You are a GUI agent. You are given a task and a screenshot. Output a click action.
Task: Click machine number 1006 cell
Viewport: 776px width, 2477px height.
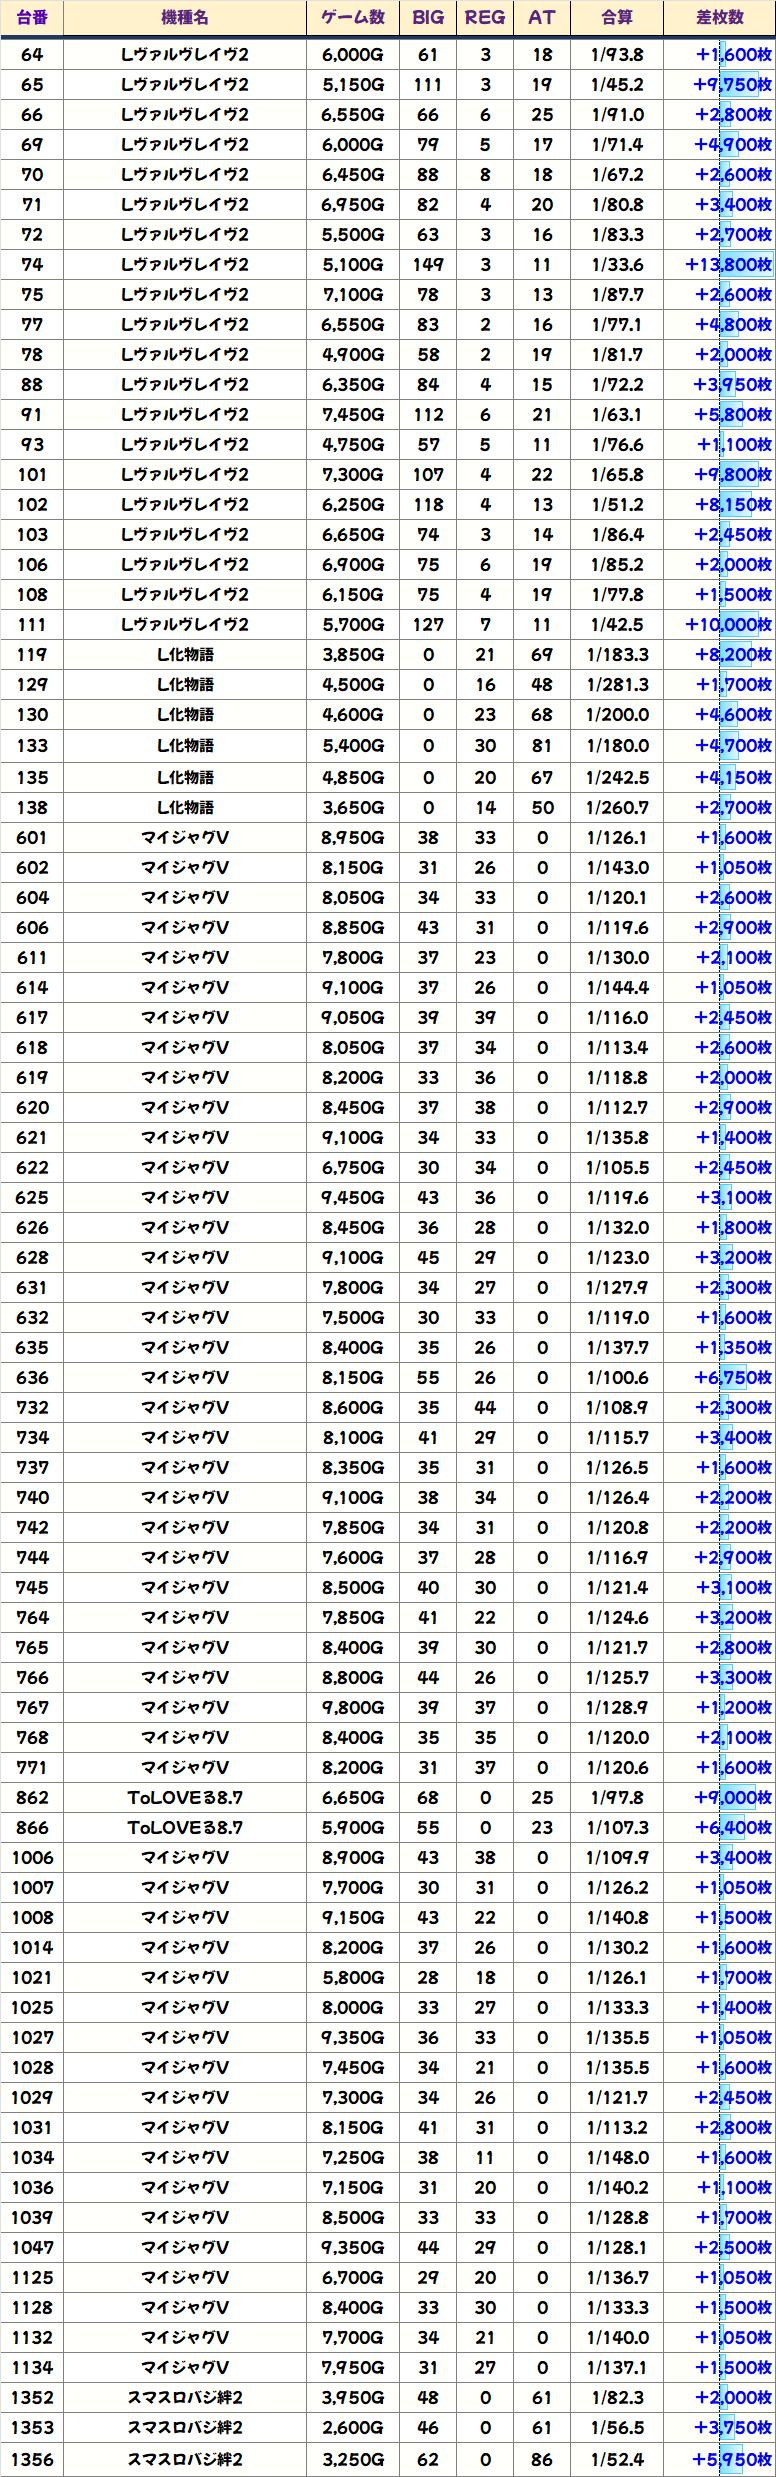click(x=32, y=1858)
